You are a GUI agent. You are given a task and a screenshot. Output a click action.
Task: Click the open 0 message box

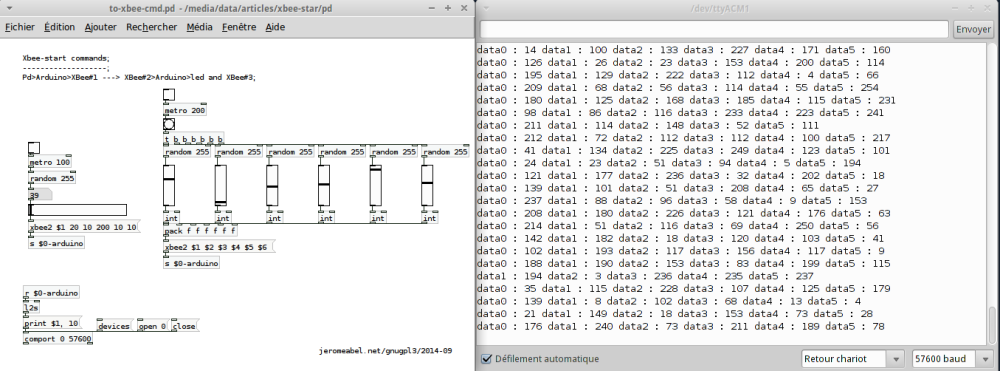click(153, 326)
